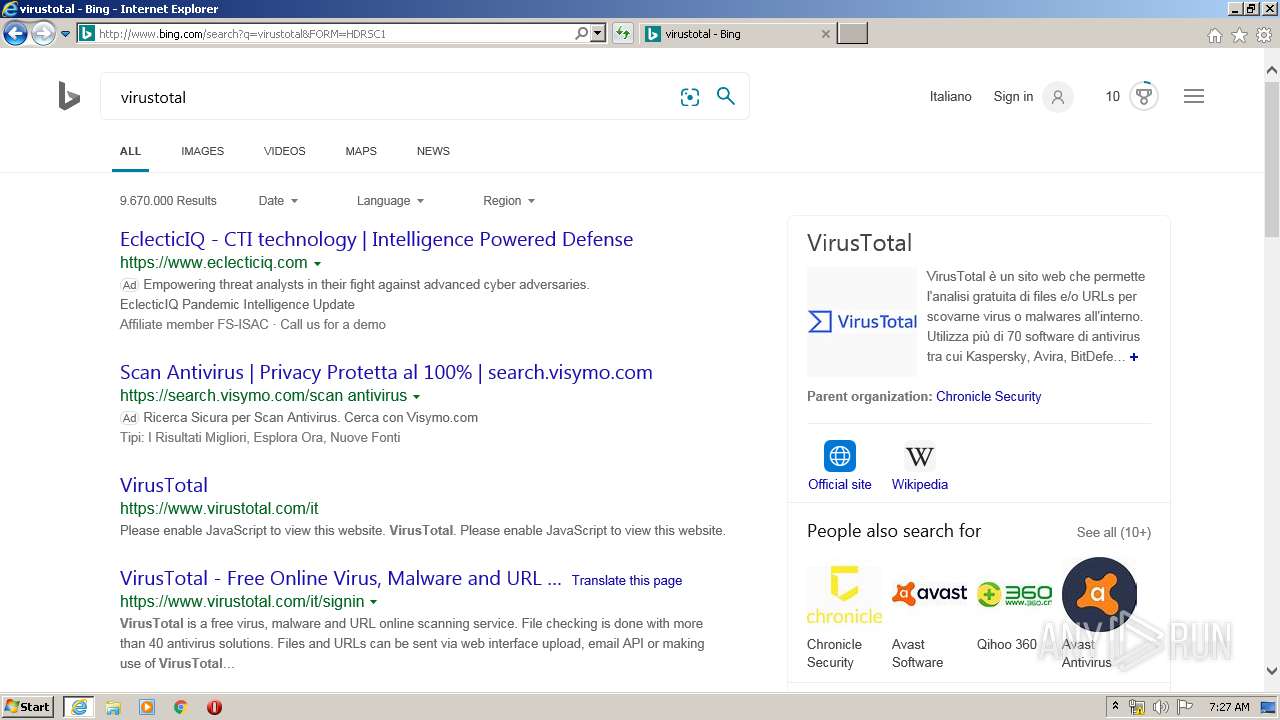Go back with browser Back arrow
Image resolution: width=1280 pixels, height=720 pixels.
tap(15, 33)
